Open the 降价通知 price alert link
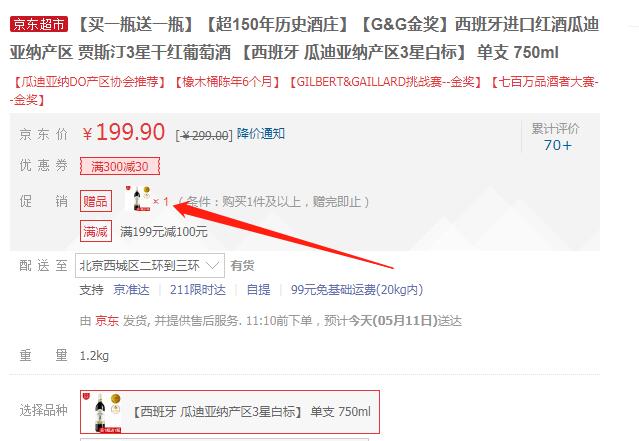 (x=261, y=133)
